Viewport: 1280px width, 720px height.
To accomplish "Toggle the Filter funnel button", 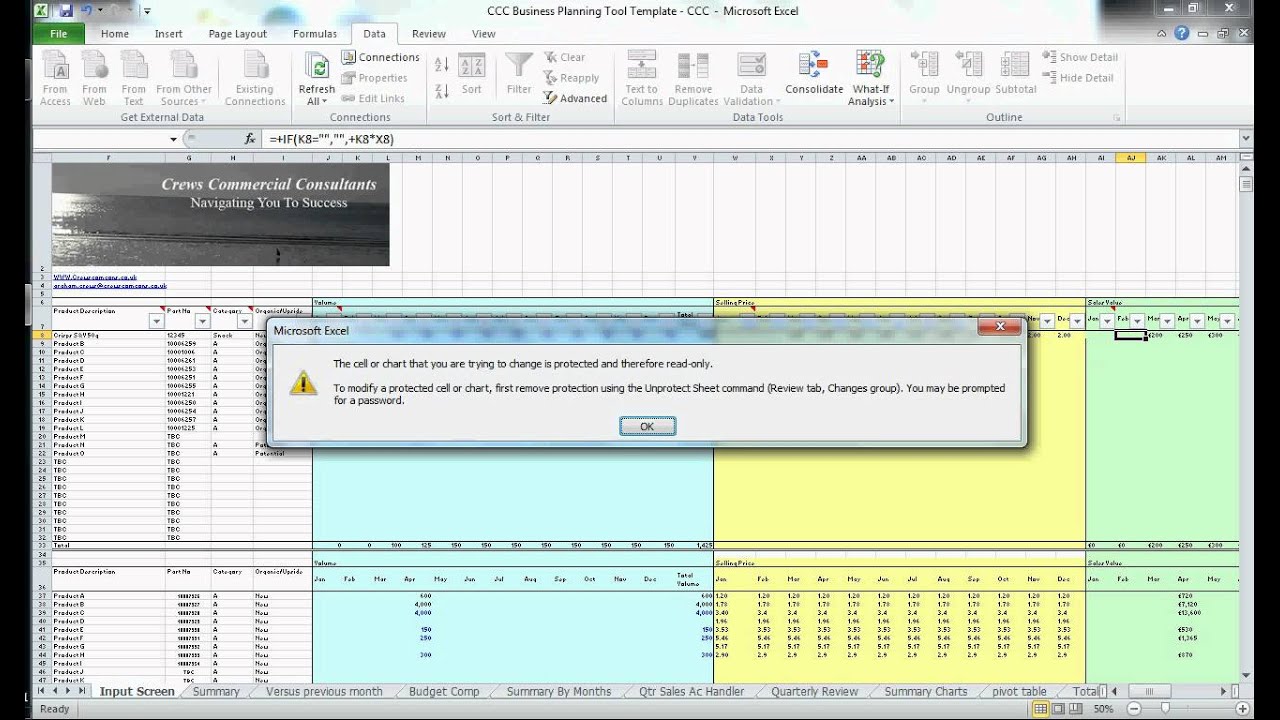I will click(519, 75).
